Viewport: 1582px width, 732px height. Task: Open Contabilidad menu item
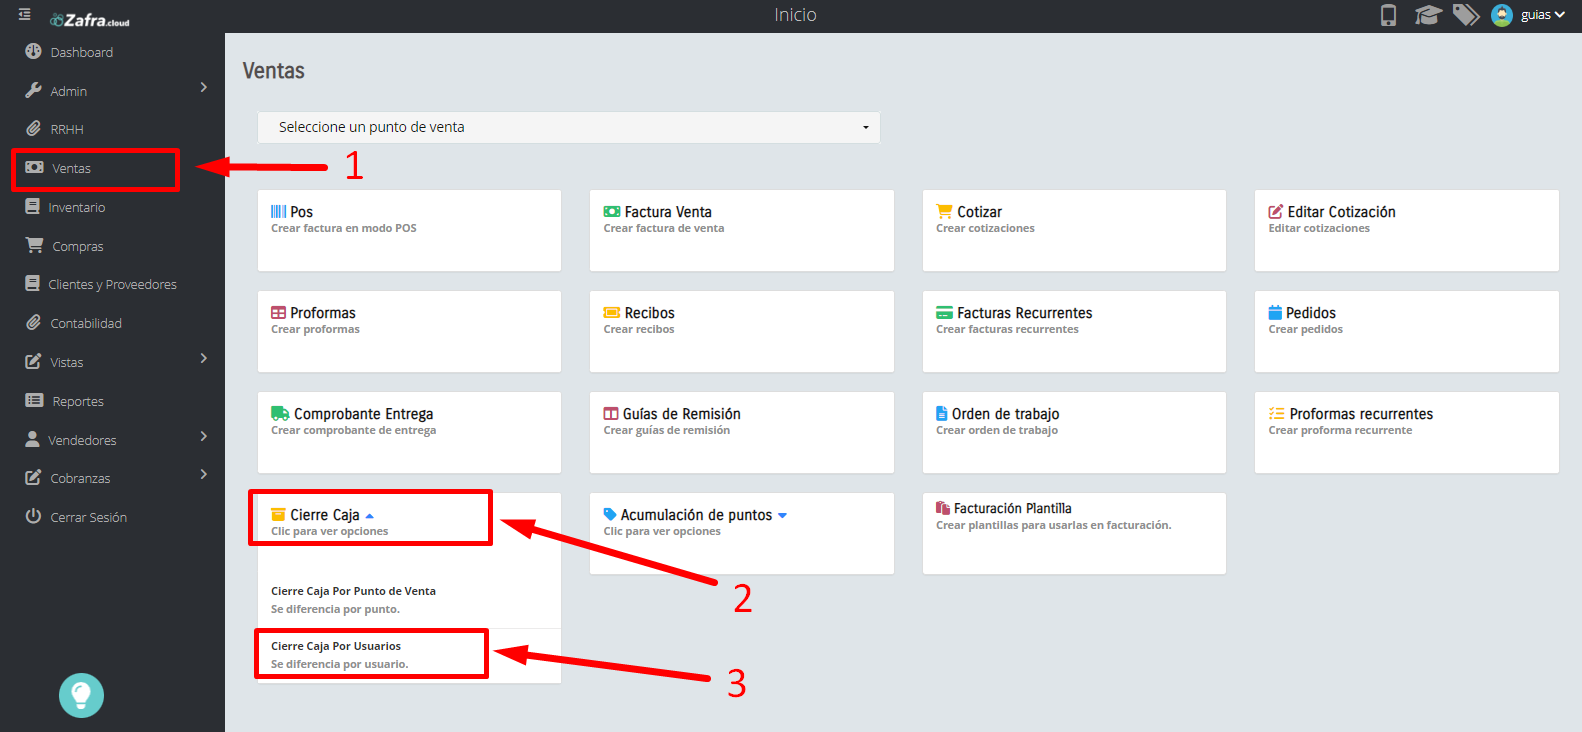coord(86,323)
